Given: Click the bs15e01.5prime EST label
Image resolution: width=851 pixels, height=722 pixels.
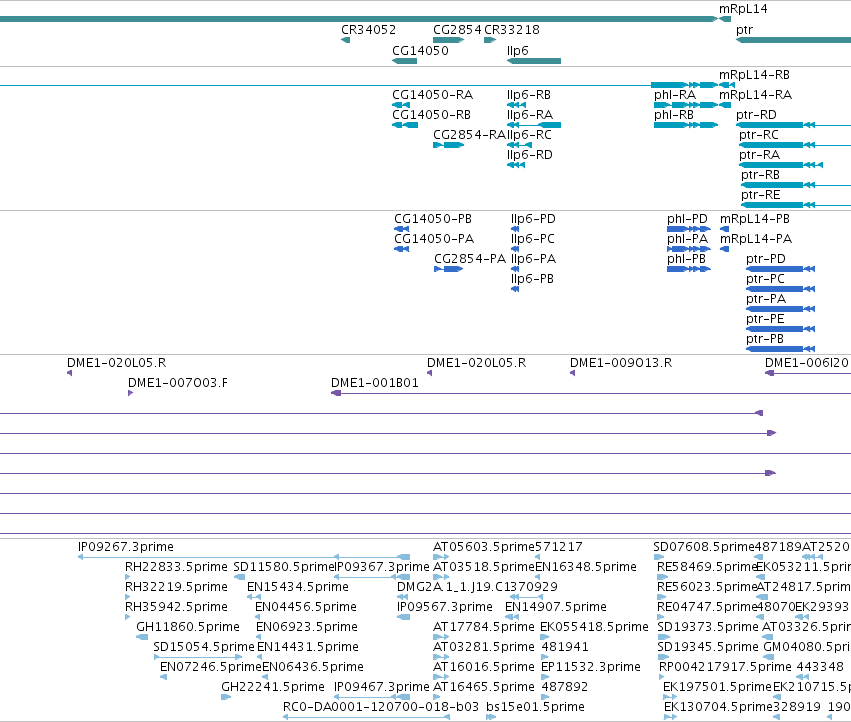Looking at the screenshot, I should pos(536,707).
